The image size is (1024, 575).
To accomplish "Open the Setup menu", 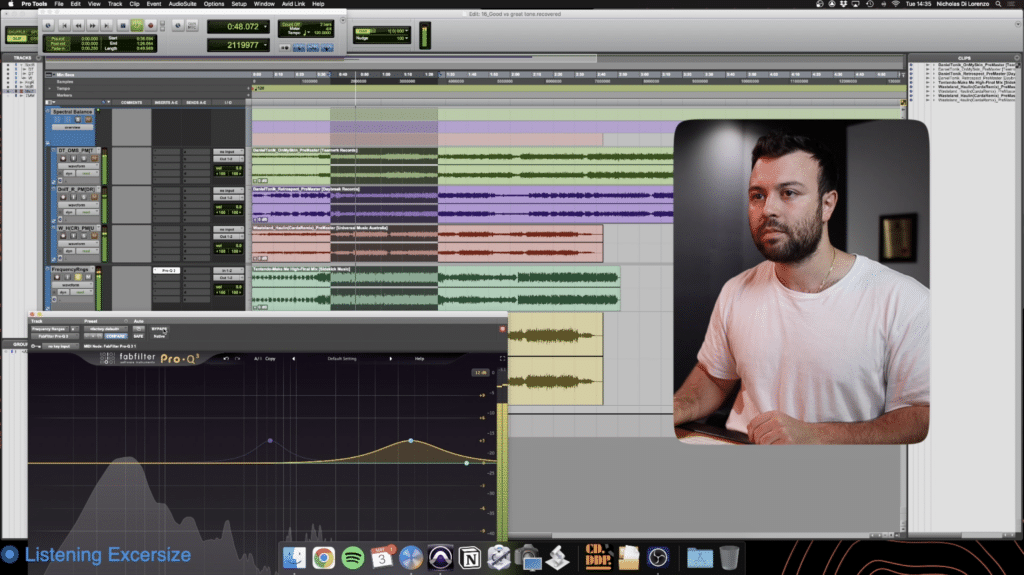I will (239, 4).
